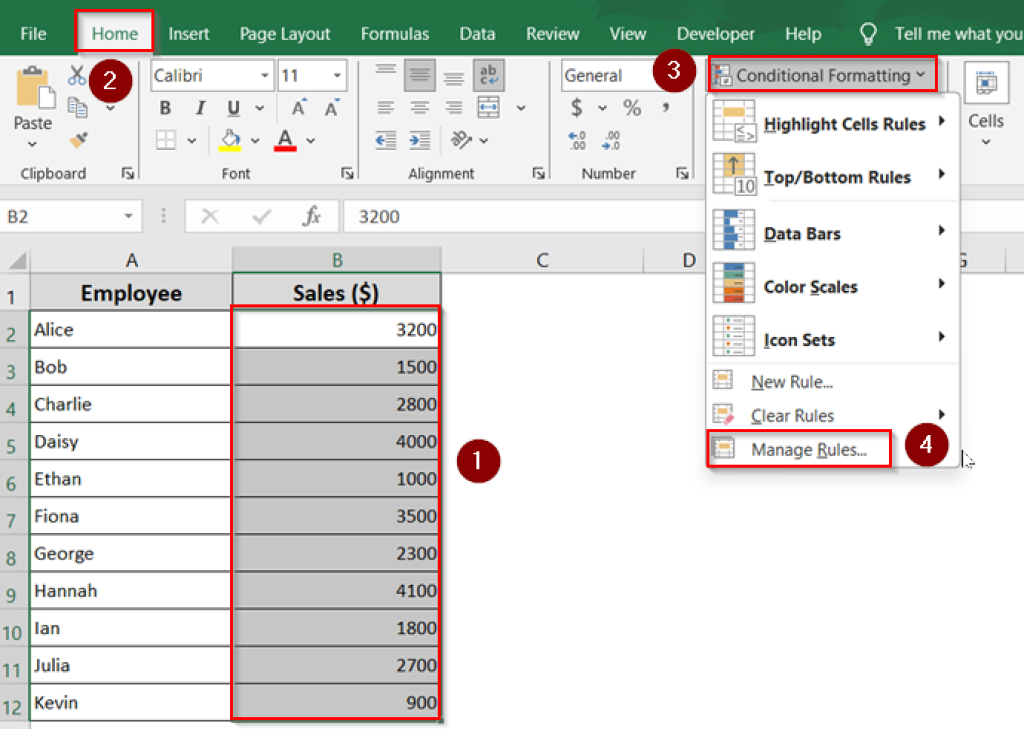Toggle Italic formatting
This screenshot has width=1024, height=729.
200,108
